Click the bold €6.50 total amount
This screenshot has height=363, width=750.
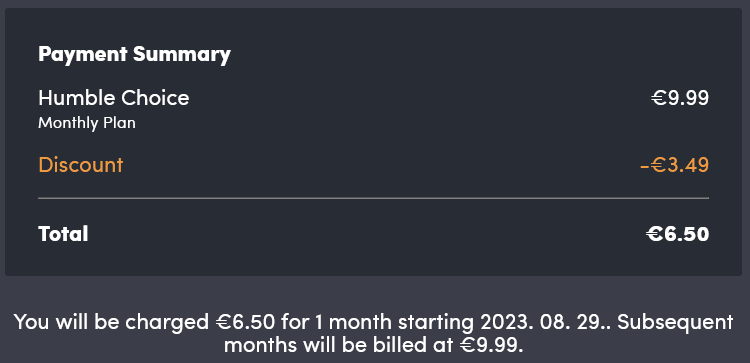pyautogui.click(x=677, y=234)
